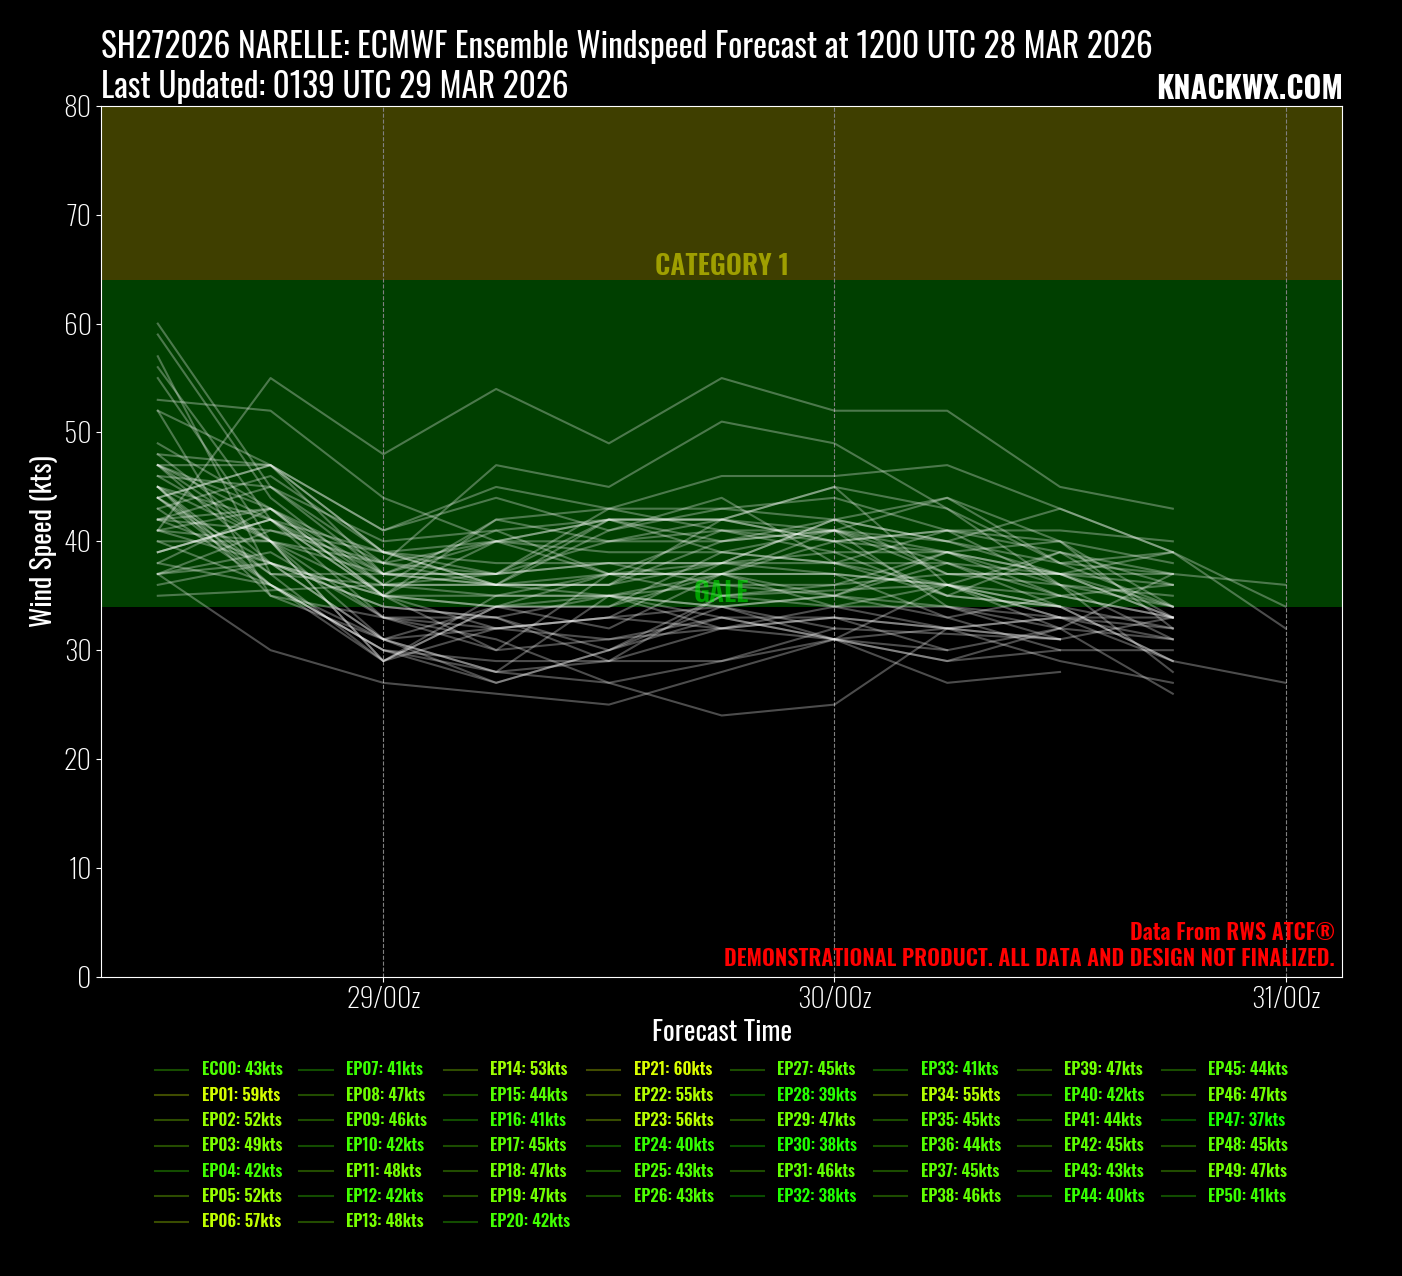Select the EP20: 42kts legend entry
The height and width of the screenshot is (1276, 1402).
pyautogui.click(x=530, y=1221)
